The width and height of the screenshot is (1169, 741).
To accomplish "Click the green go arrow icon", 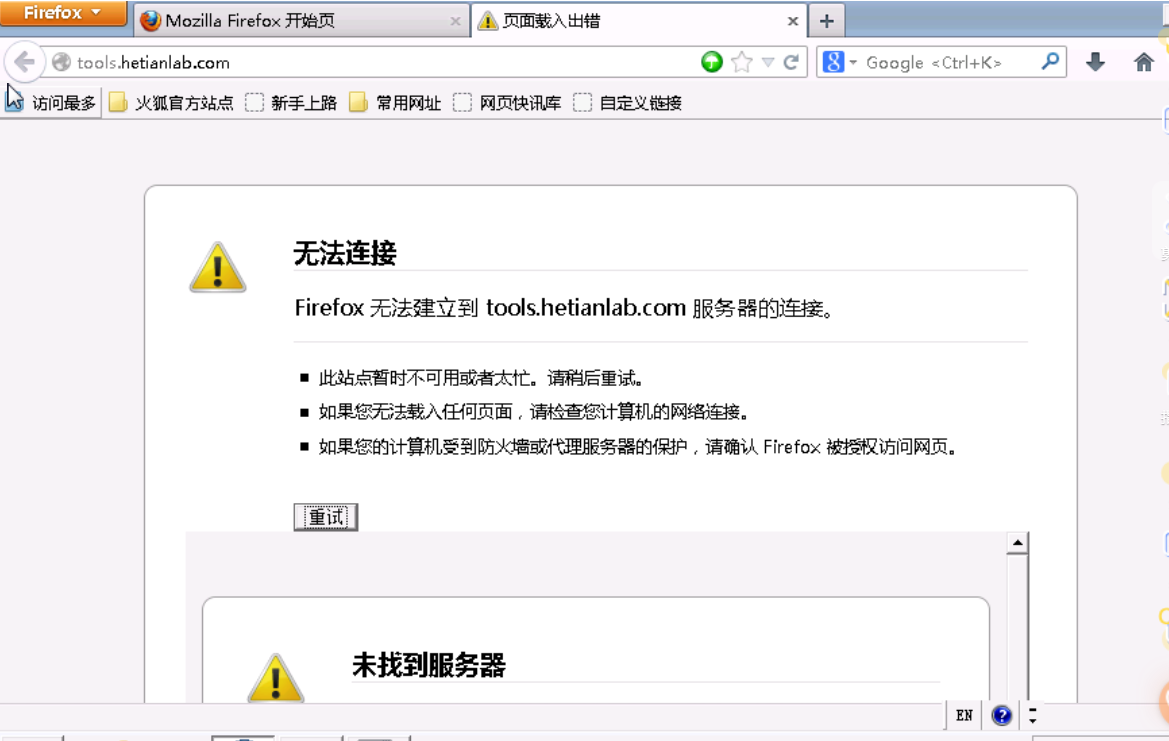I will [712, 62].
